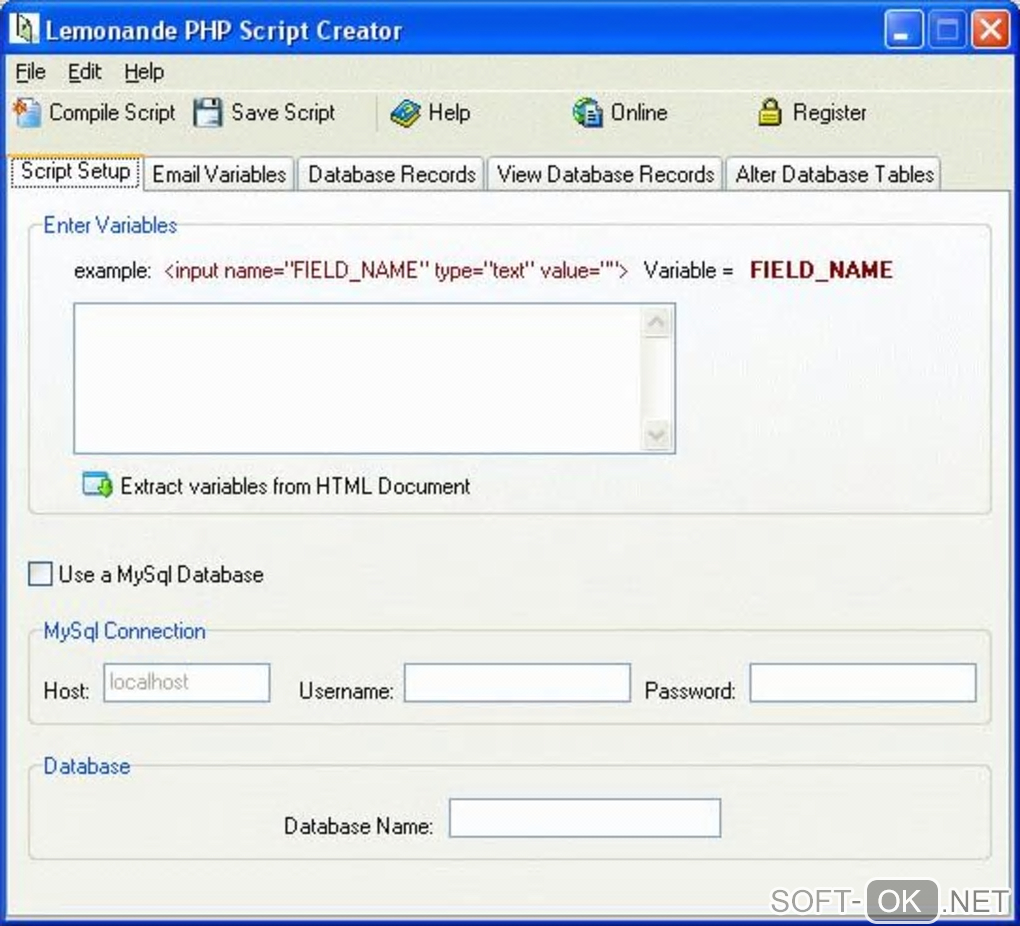Open the Edit menu
This screenshot has height=926, width=1020.
tap(85, 72)
